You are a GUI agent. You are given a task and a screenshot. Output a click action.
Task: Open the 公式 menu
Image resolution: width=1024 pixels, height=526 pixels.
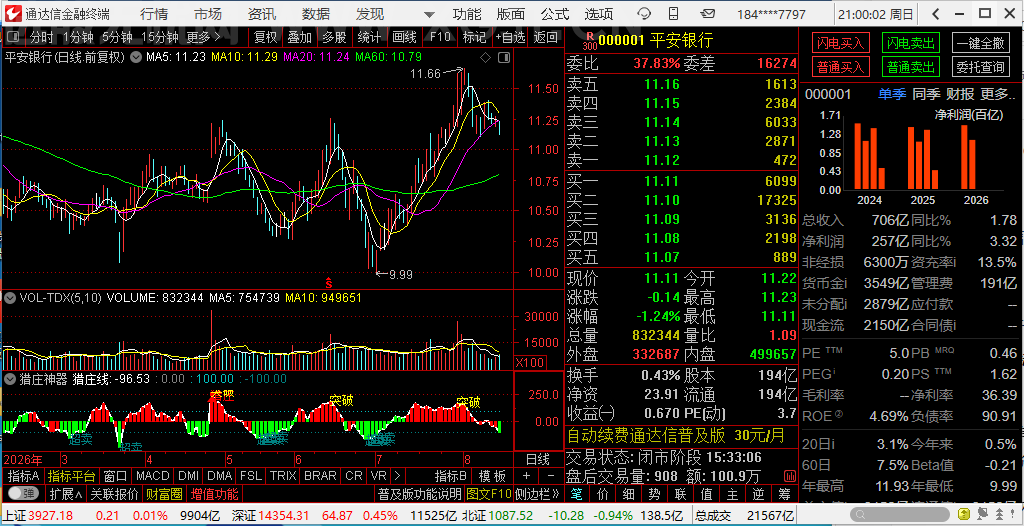tap(555, 14)
